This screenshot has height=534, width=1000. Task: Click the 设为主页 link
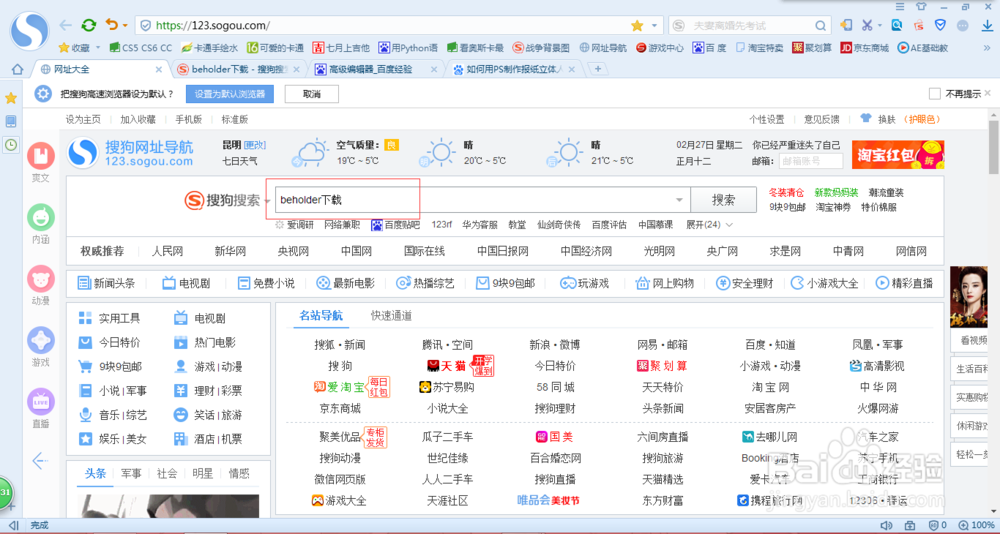[83, 119]
